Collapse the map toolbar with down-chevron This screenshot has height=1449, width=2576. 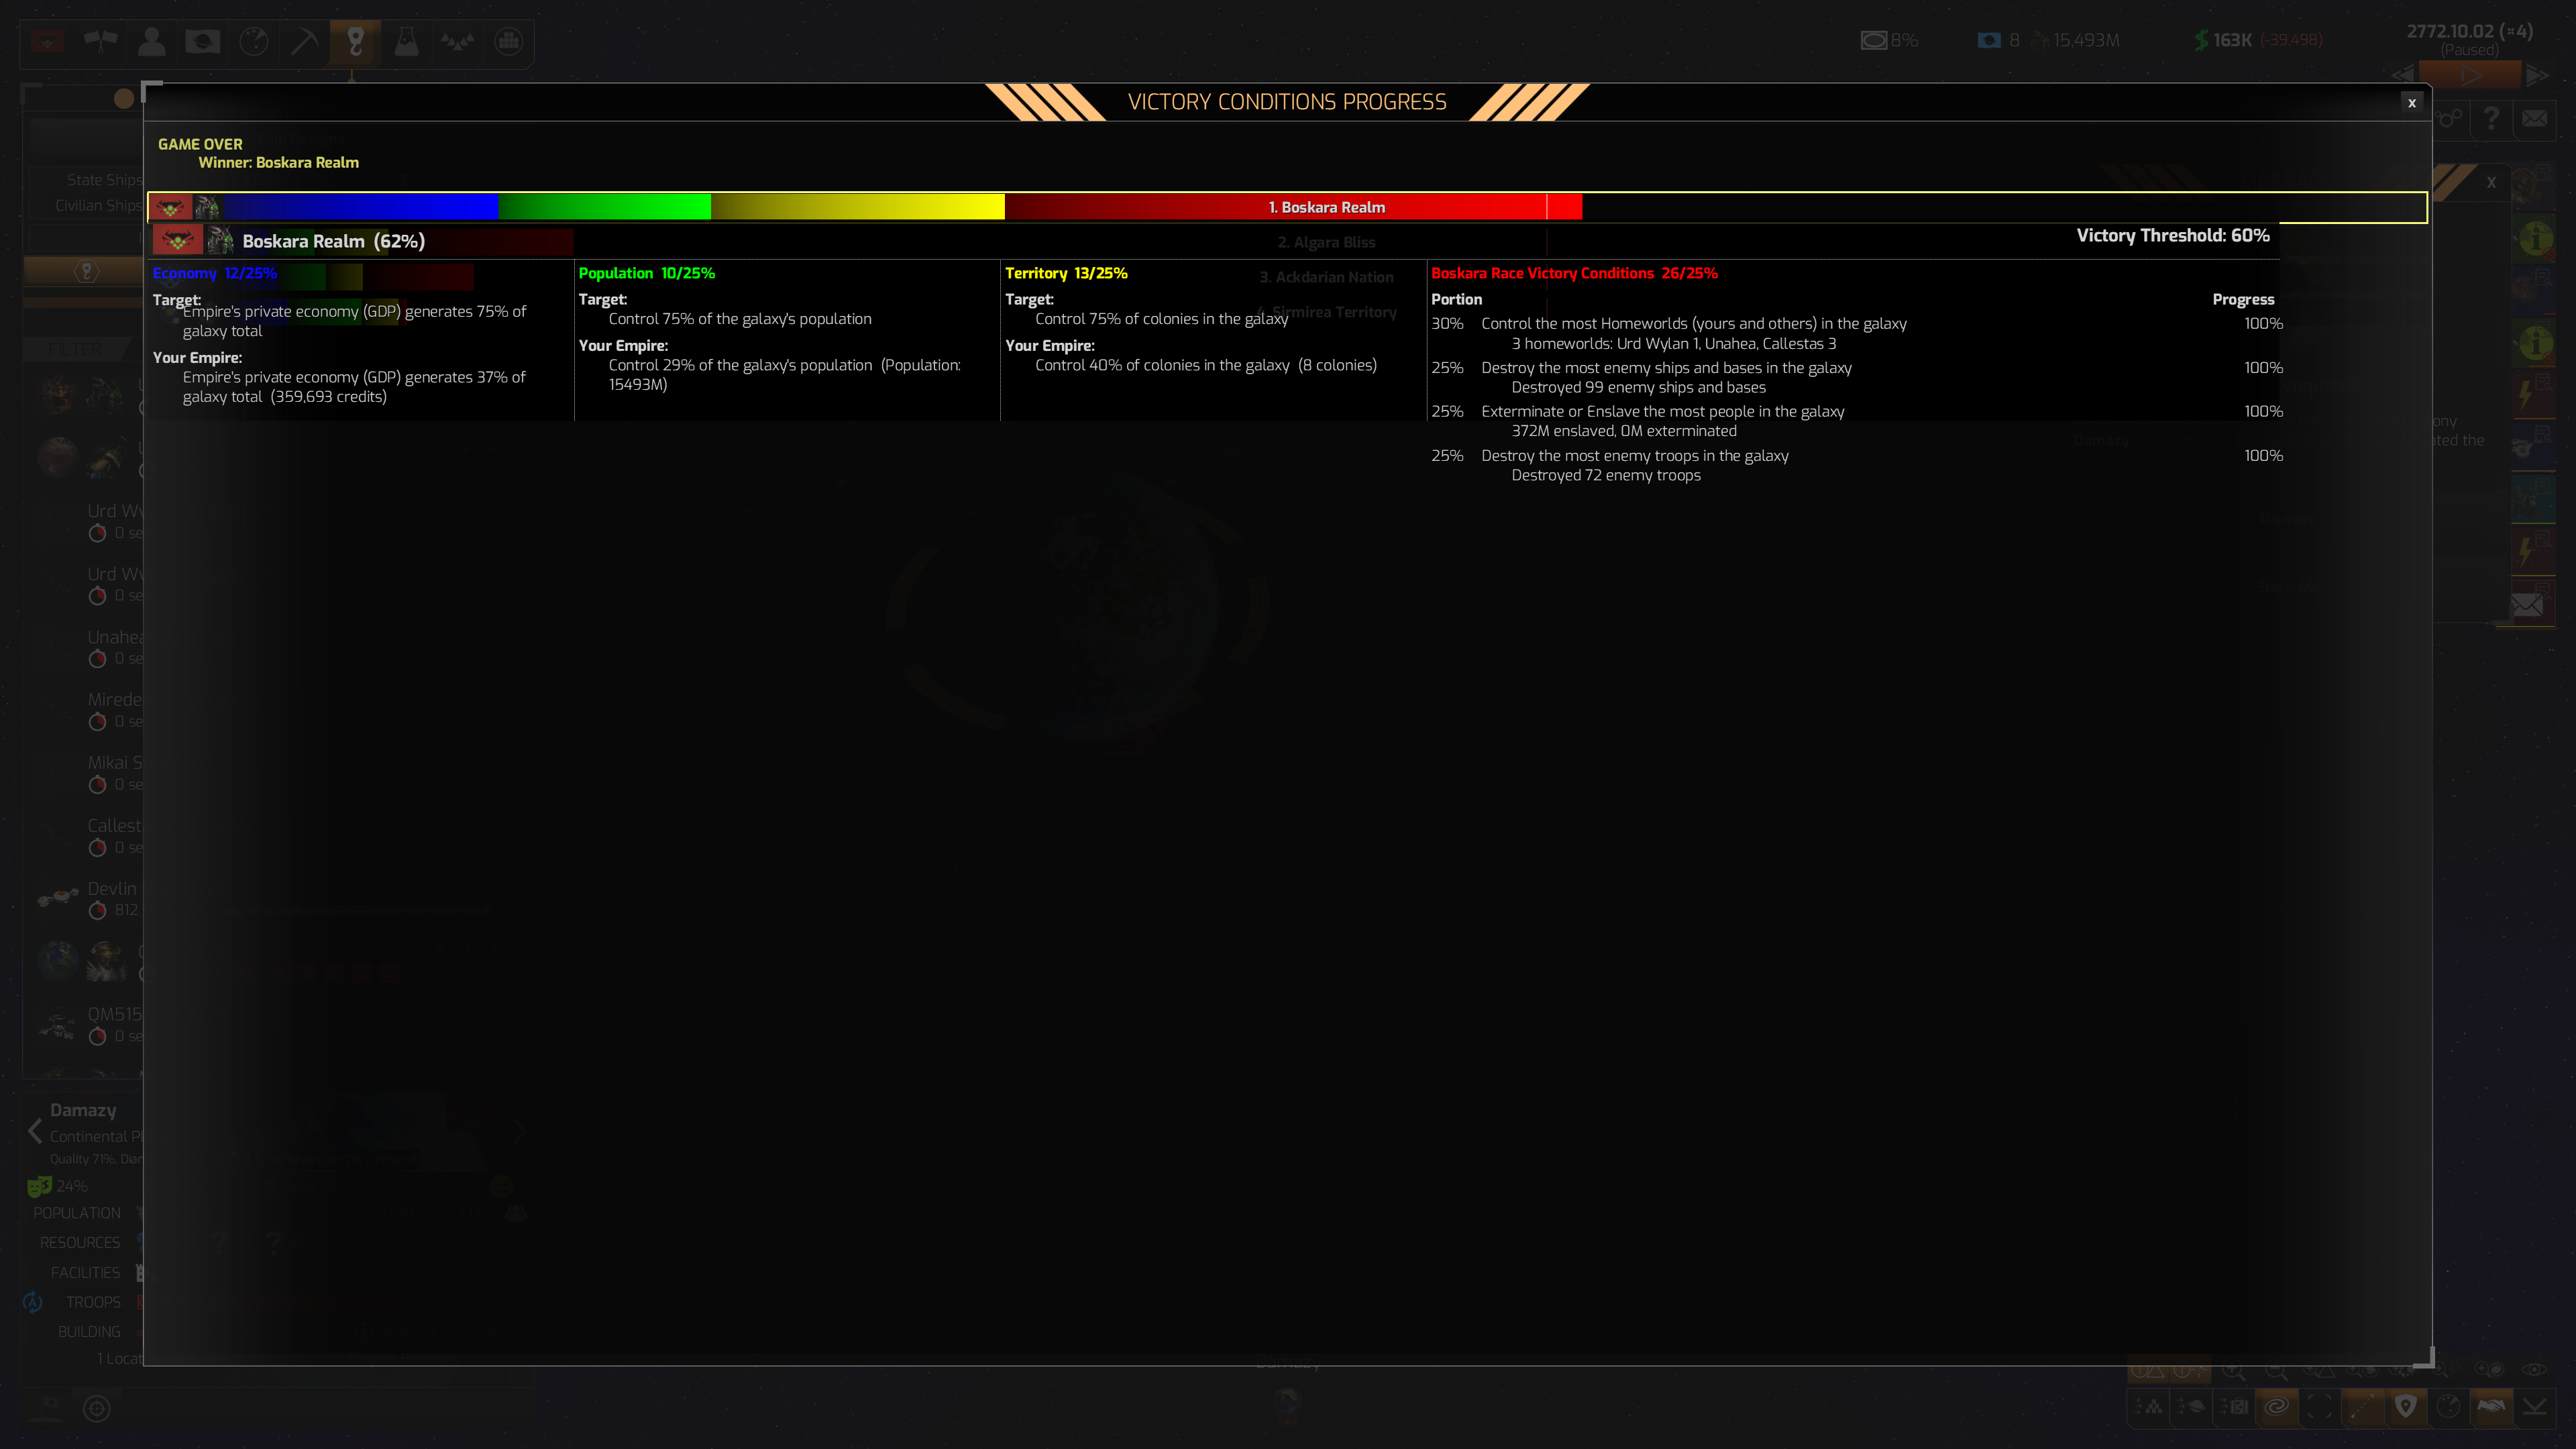pos(2533,1406)
